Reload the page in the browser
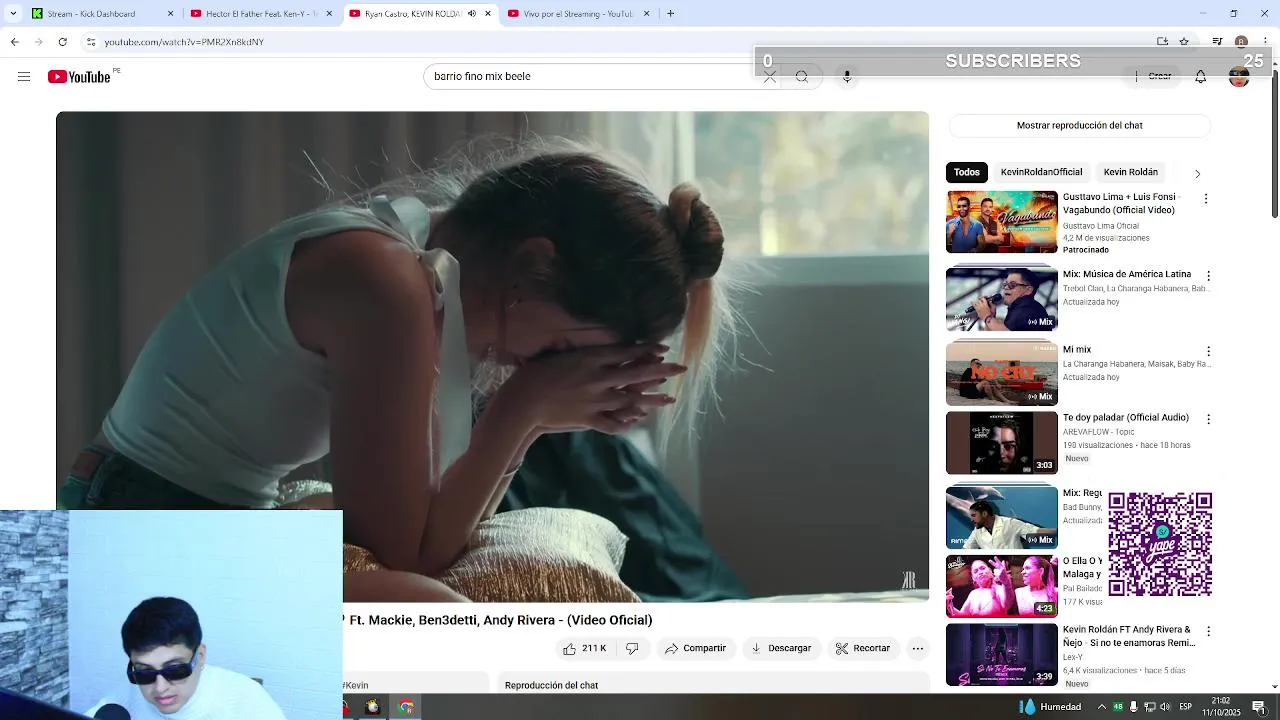This screenshot has height=720, width=1280. coord(62,42)
